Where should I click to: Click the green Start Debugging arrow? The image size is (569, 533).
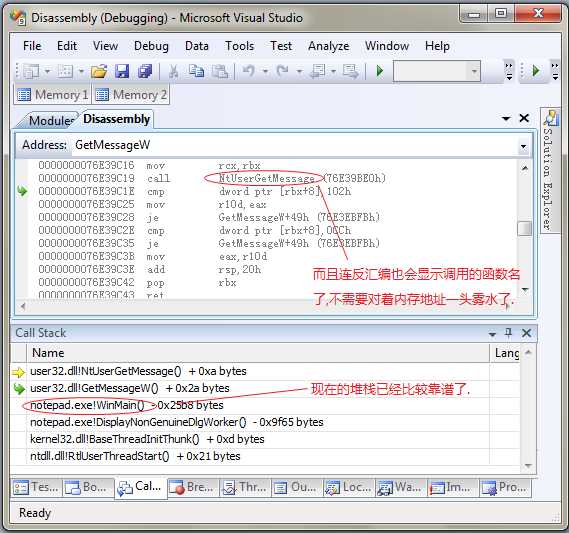tap(380, 71)
